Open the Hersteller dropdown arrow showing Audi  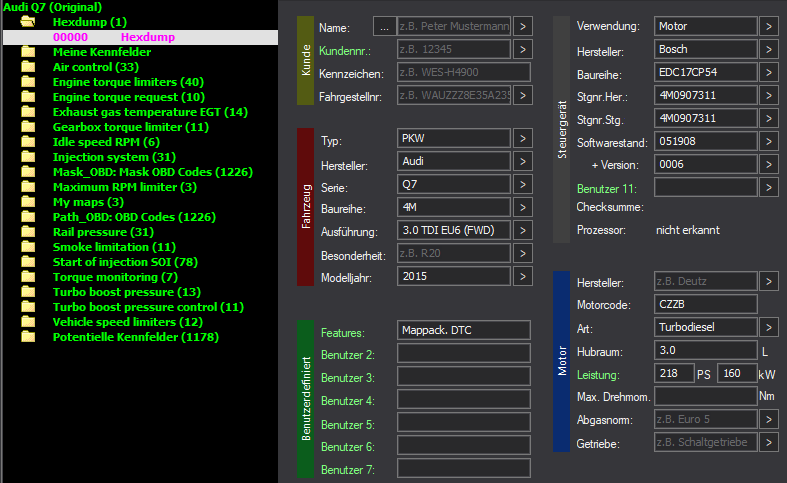(524, 161)
